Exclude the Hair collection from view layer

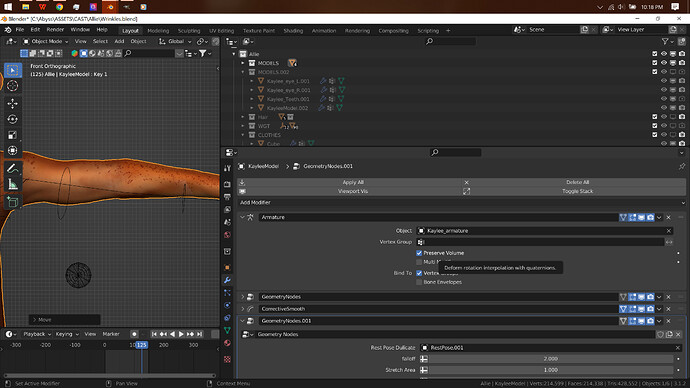pyautogui.click(x=654, y=117)
